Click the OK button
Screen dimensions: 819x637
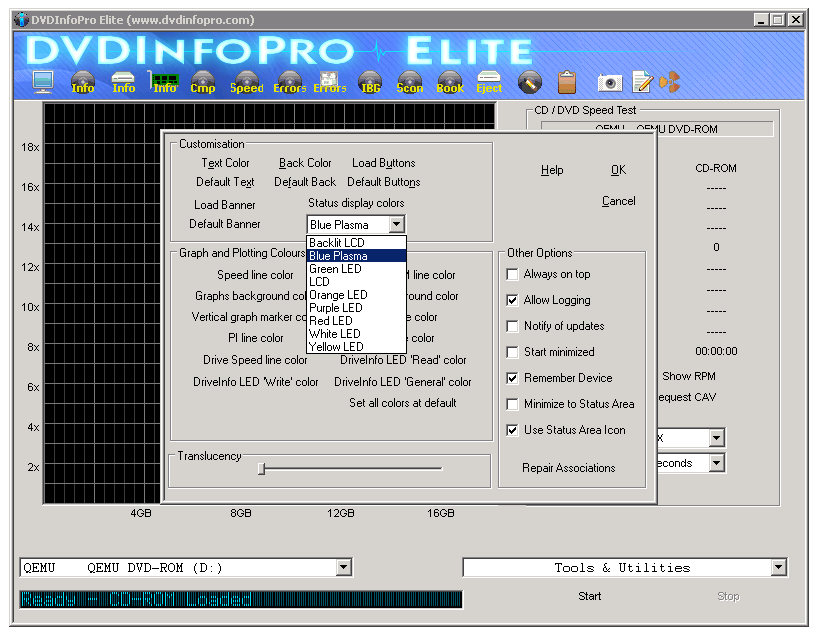pos(618,170)
